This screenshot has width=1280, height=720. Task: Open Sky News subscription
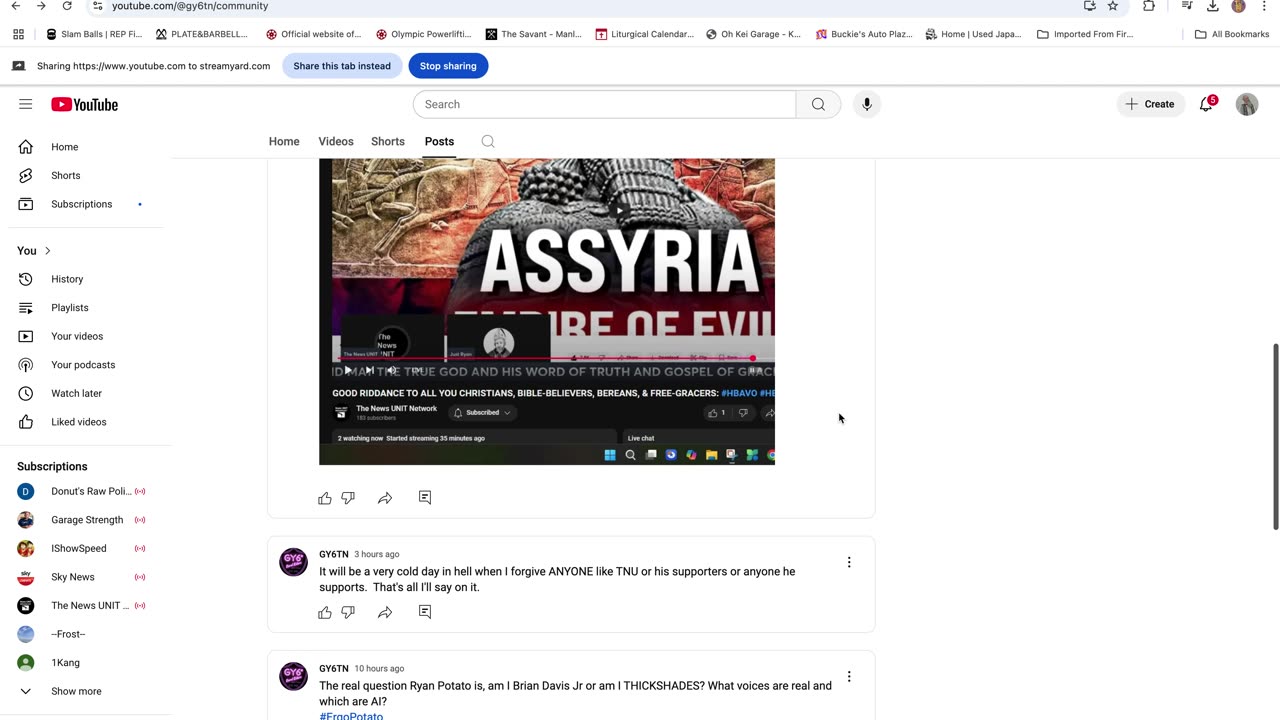pyautogui.click(x=86, y=577)
